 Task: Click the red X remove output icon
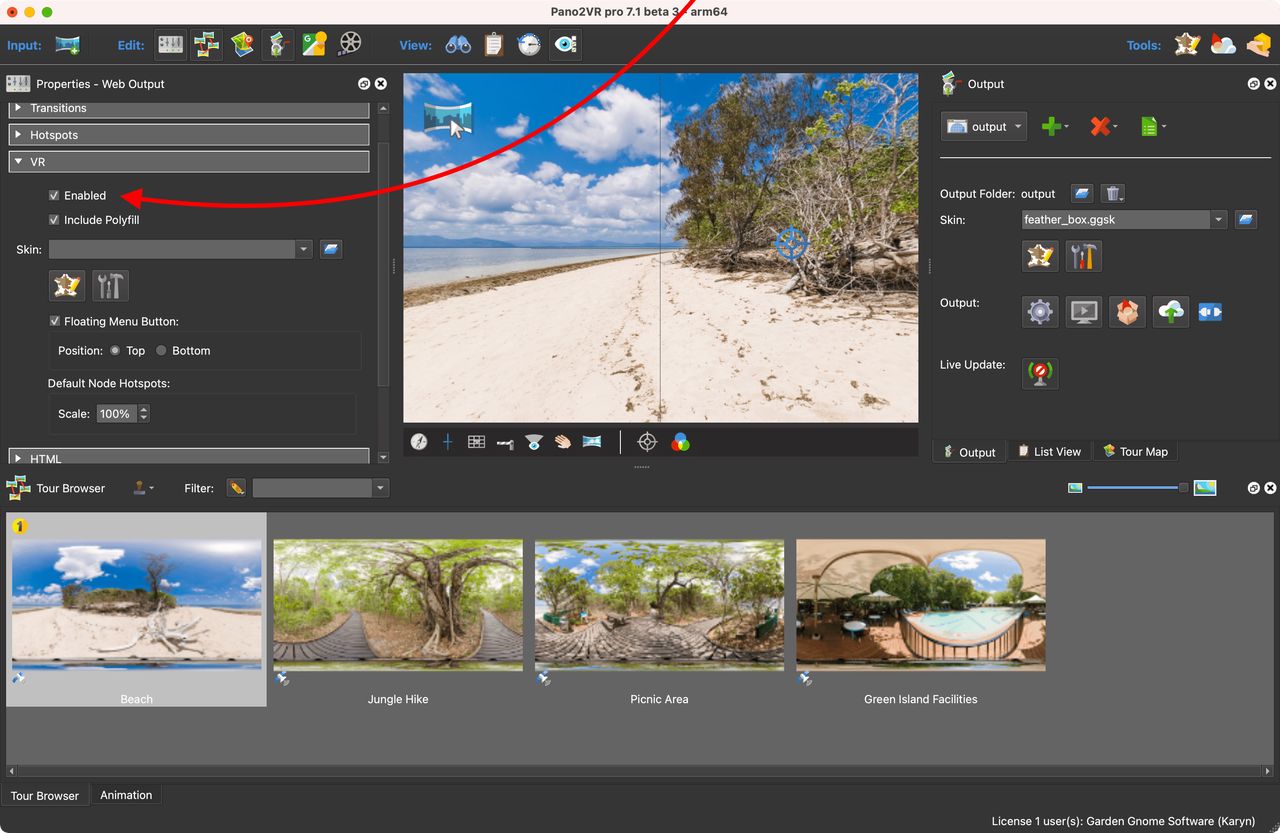click(x=1100, y=127)
